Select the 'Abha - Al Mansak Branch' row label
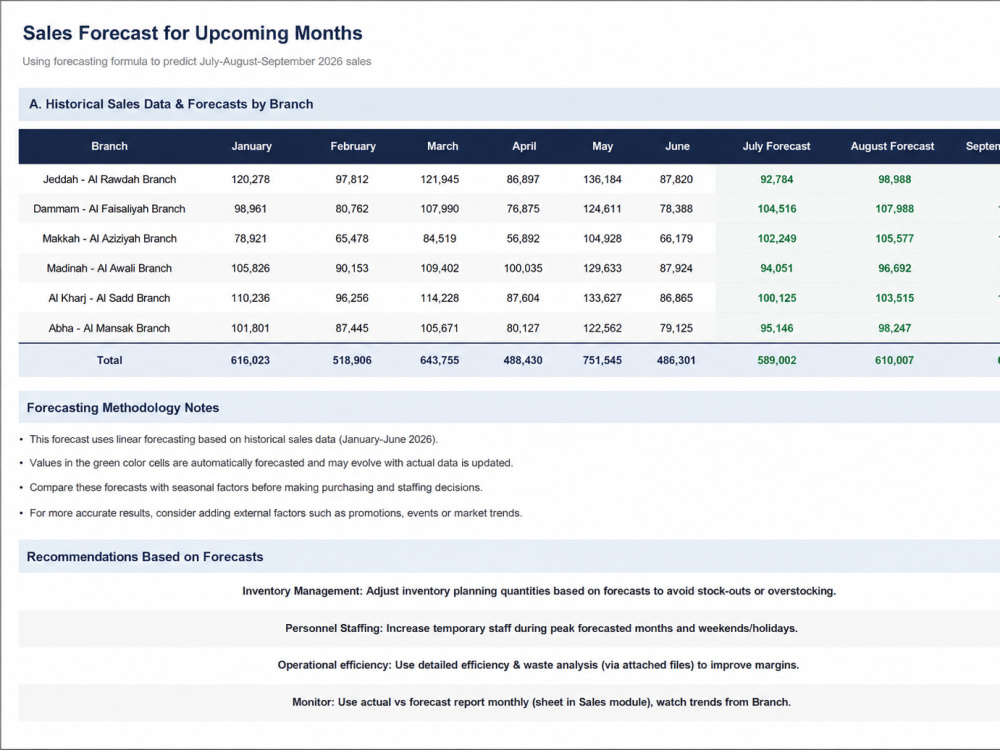 tap(109, 328)
